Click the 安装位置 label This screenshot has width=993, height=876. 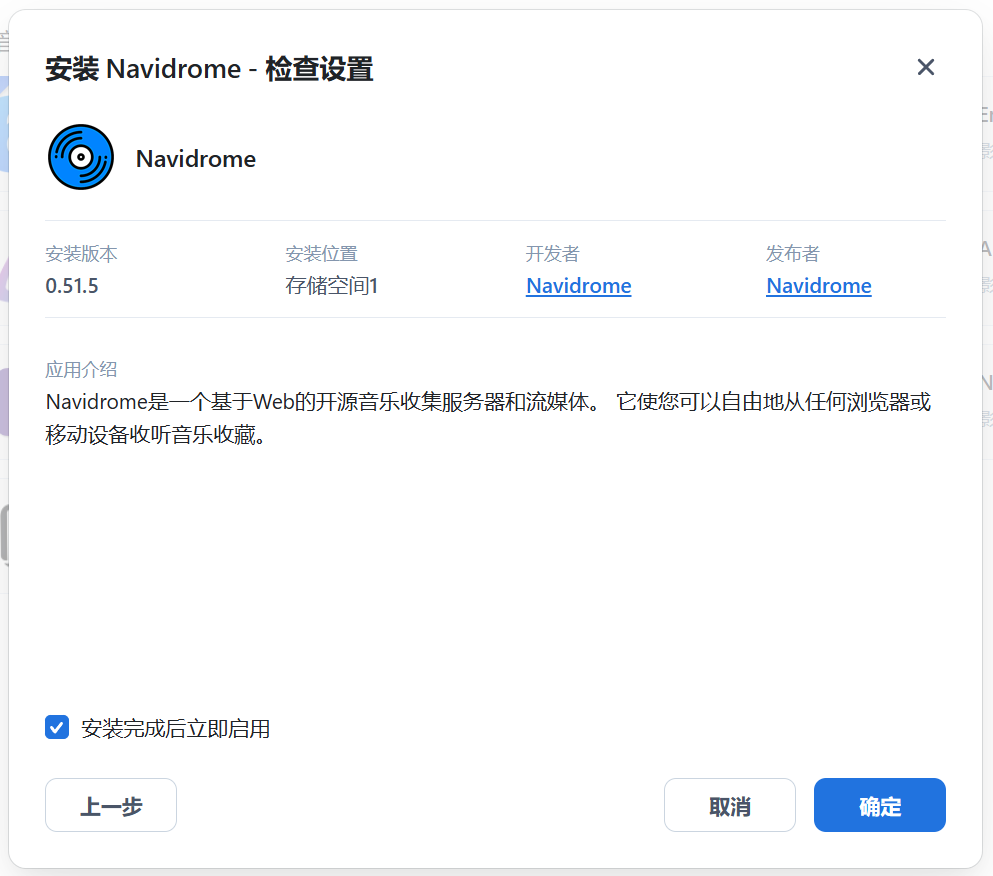point(321,253)
